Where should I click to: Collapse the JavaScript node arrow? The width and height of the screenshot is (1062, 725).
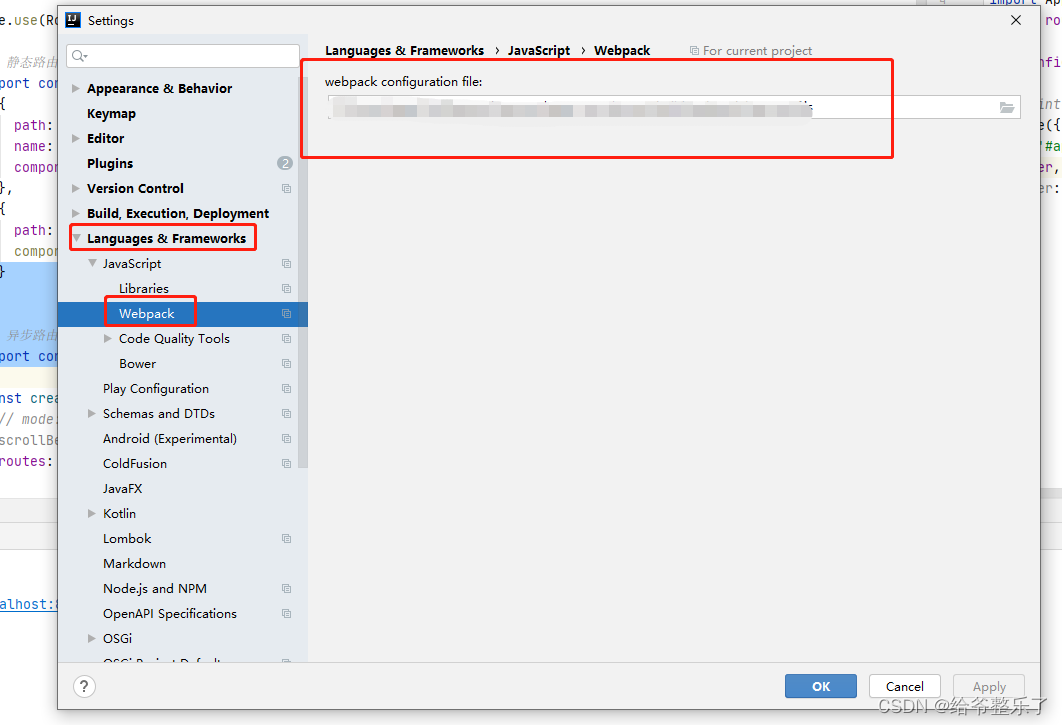coord(92,263)
